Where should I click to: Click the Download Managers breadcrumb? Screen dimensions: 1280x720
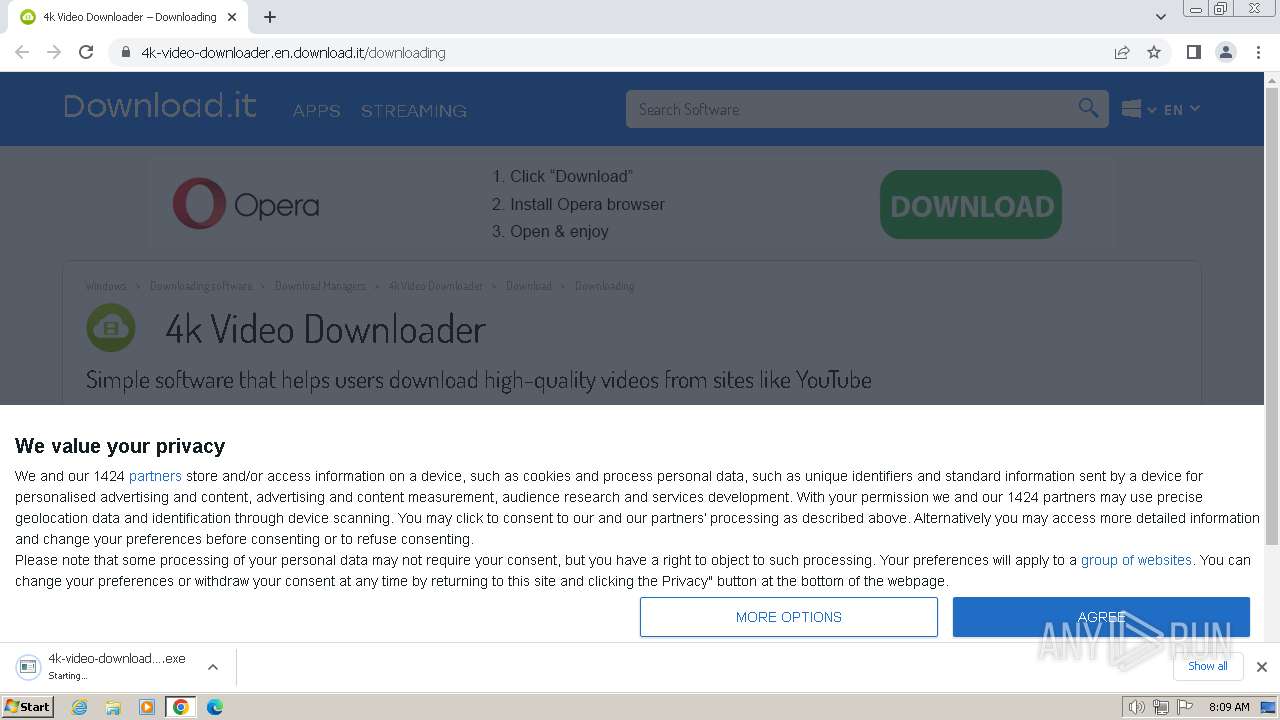pos(320,286)
